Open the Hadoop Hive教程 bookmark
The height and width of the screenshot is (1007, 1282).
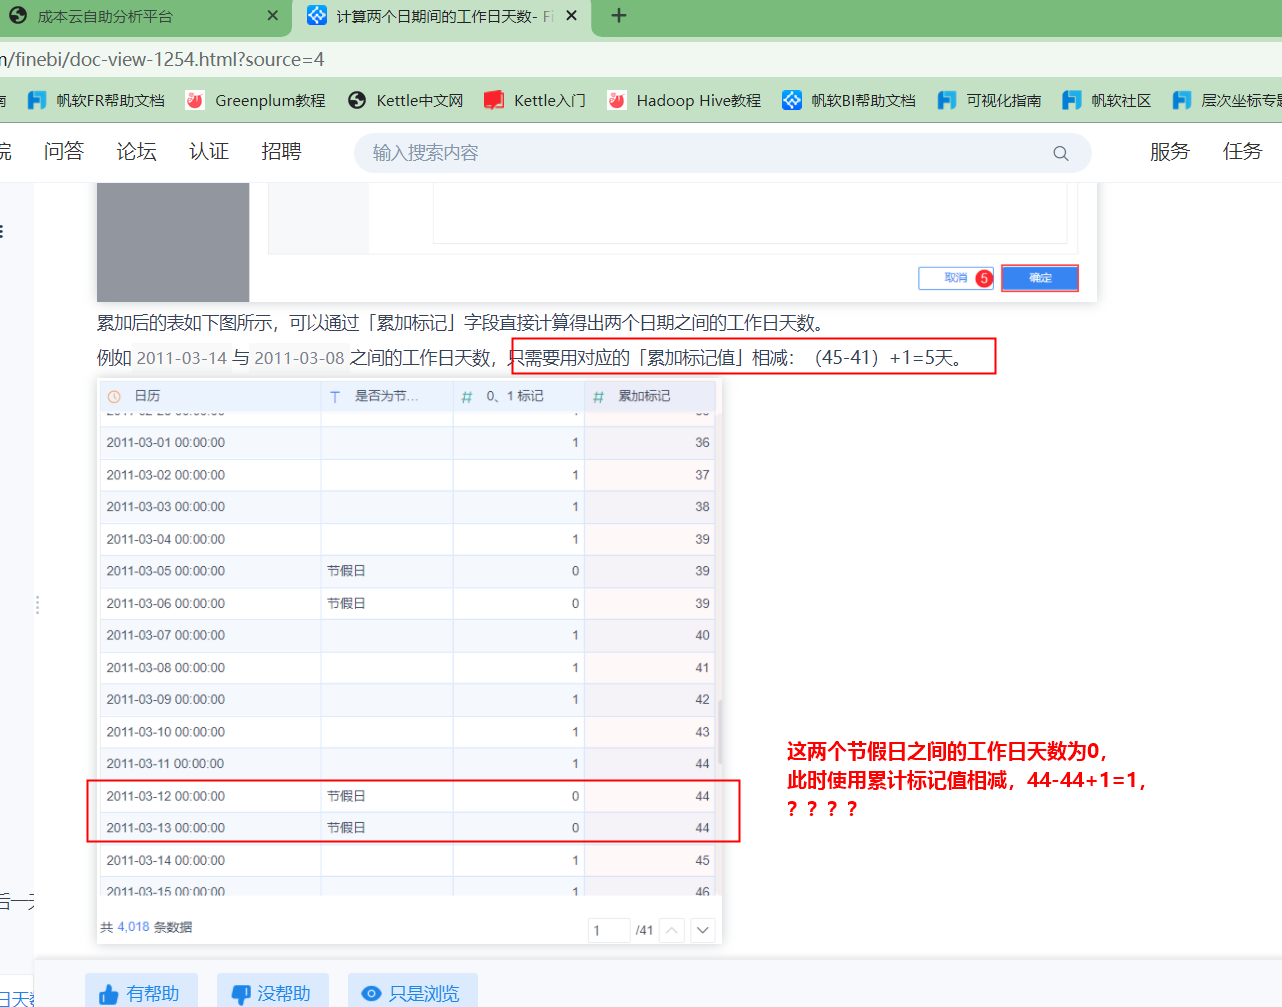(684, 100)
